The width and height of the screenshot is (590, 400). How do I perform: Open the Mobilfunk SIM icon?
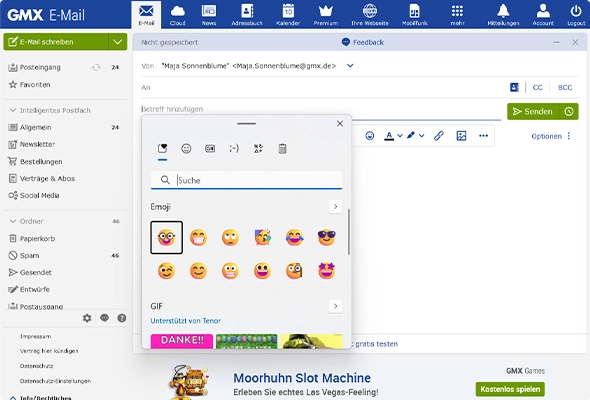click(414, 15)
